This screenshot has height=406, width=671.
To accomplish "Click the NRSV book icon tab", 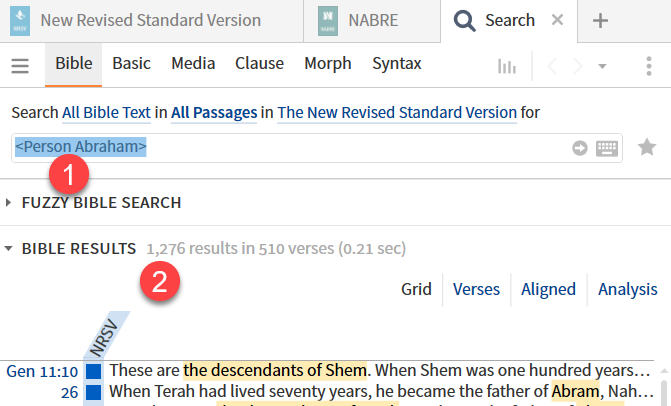I will (20, 21).
